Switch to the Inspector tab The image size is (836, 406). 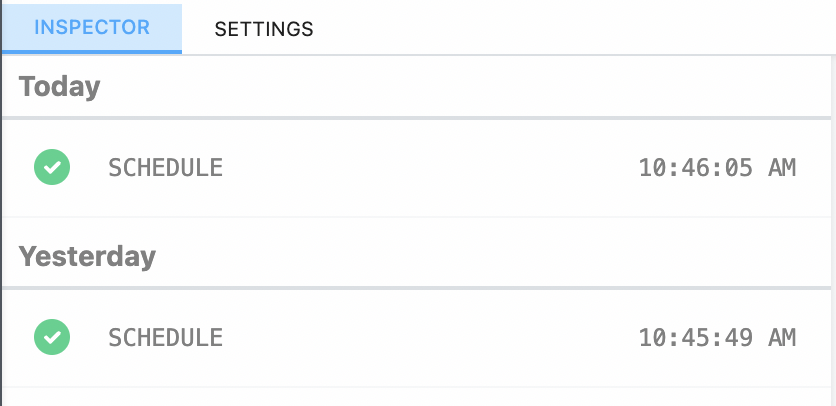point(92,28)
